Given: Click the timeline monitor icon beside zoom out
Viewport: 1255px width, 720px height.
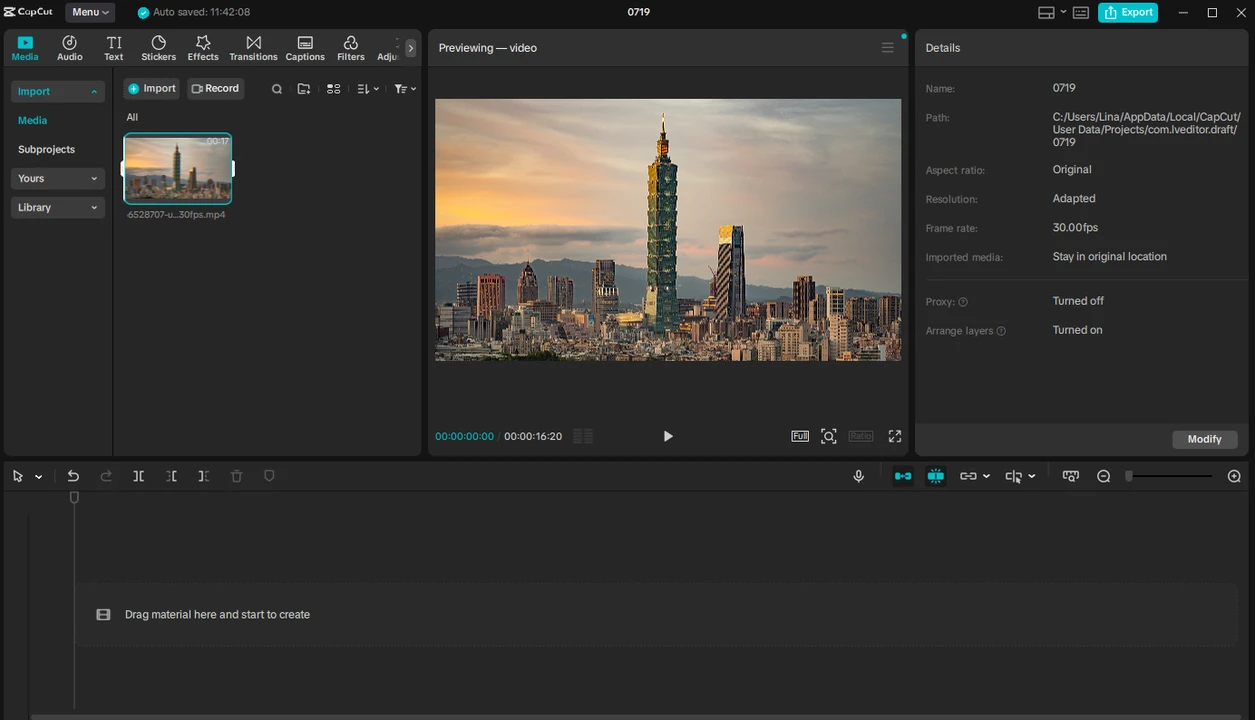Looking at the screenshot, I should click(x=1071, y=476).
